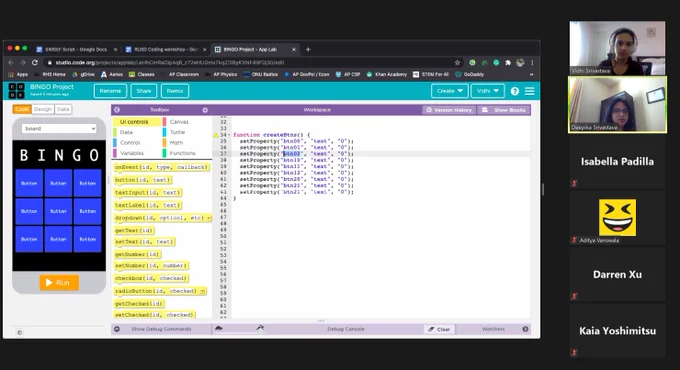Switch to the Code tab

tap(22, 109)
